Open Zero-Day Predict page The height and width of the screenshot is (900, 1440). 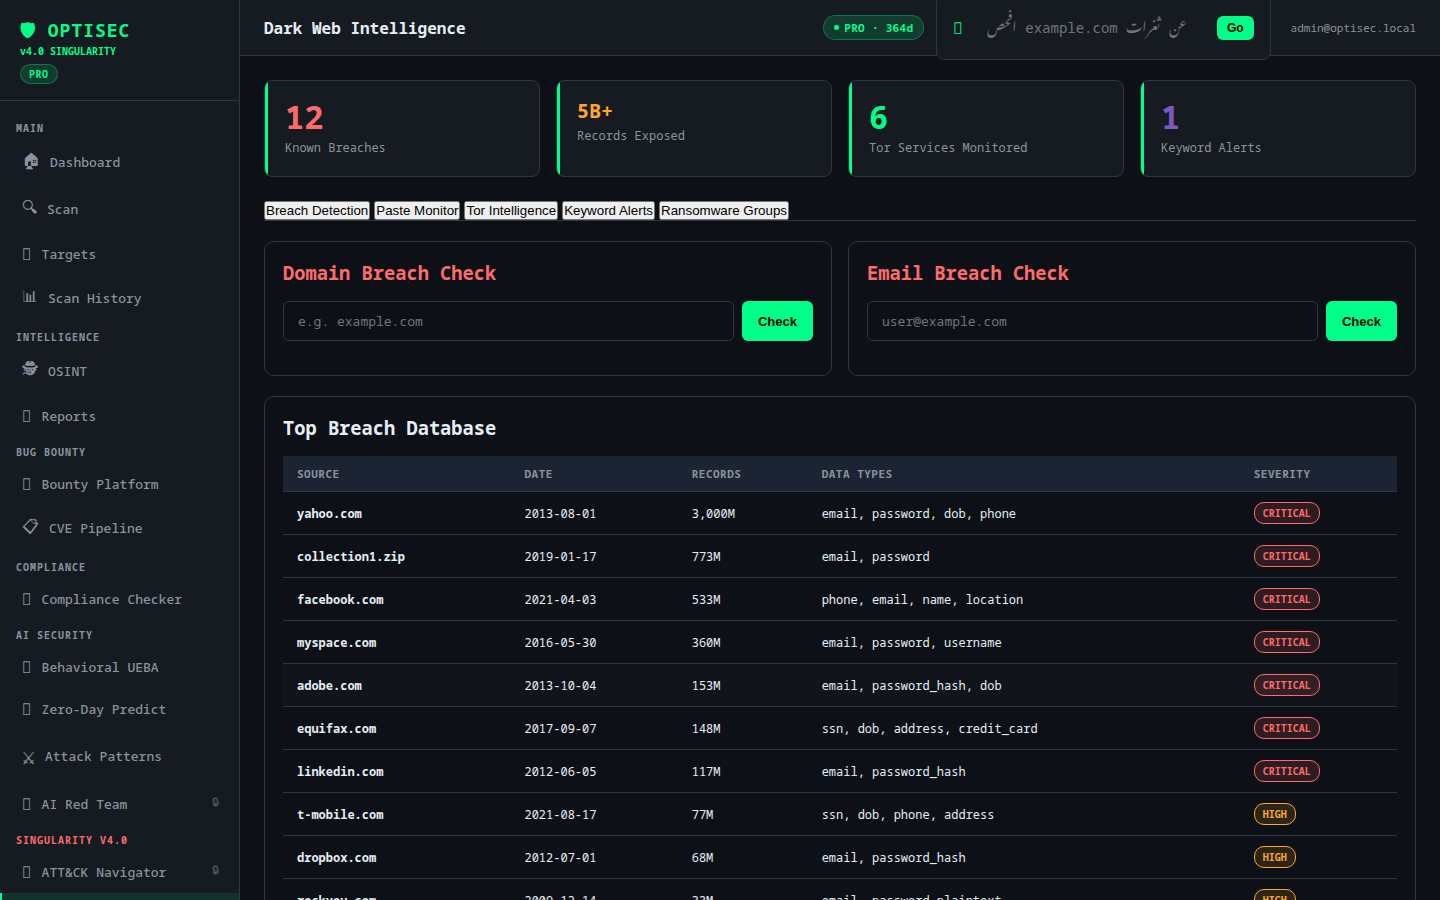(120, 709)
